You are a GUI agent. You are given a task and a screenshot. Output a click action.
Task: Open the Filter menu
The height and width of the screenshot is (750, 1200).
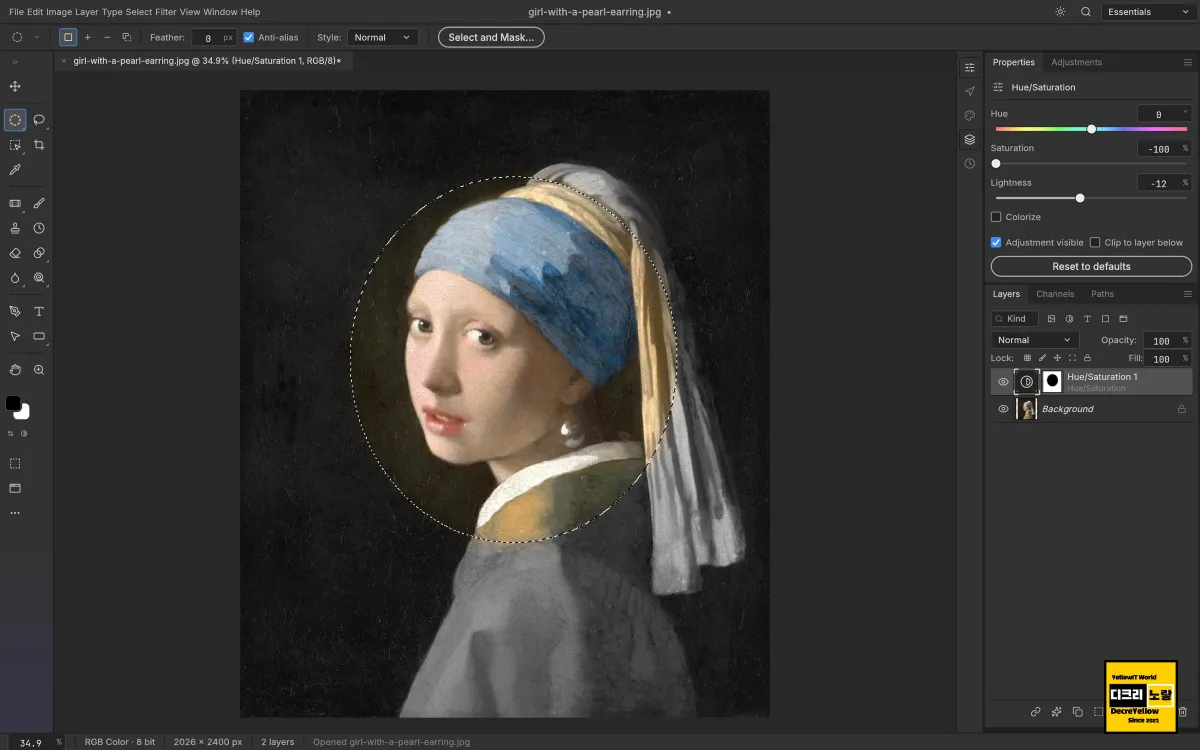[165, 12]
